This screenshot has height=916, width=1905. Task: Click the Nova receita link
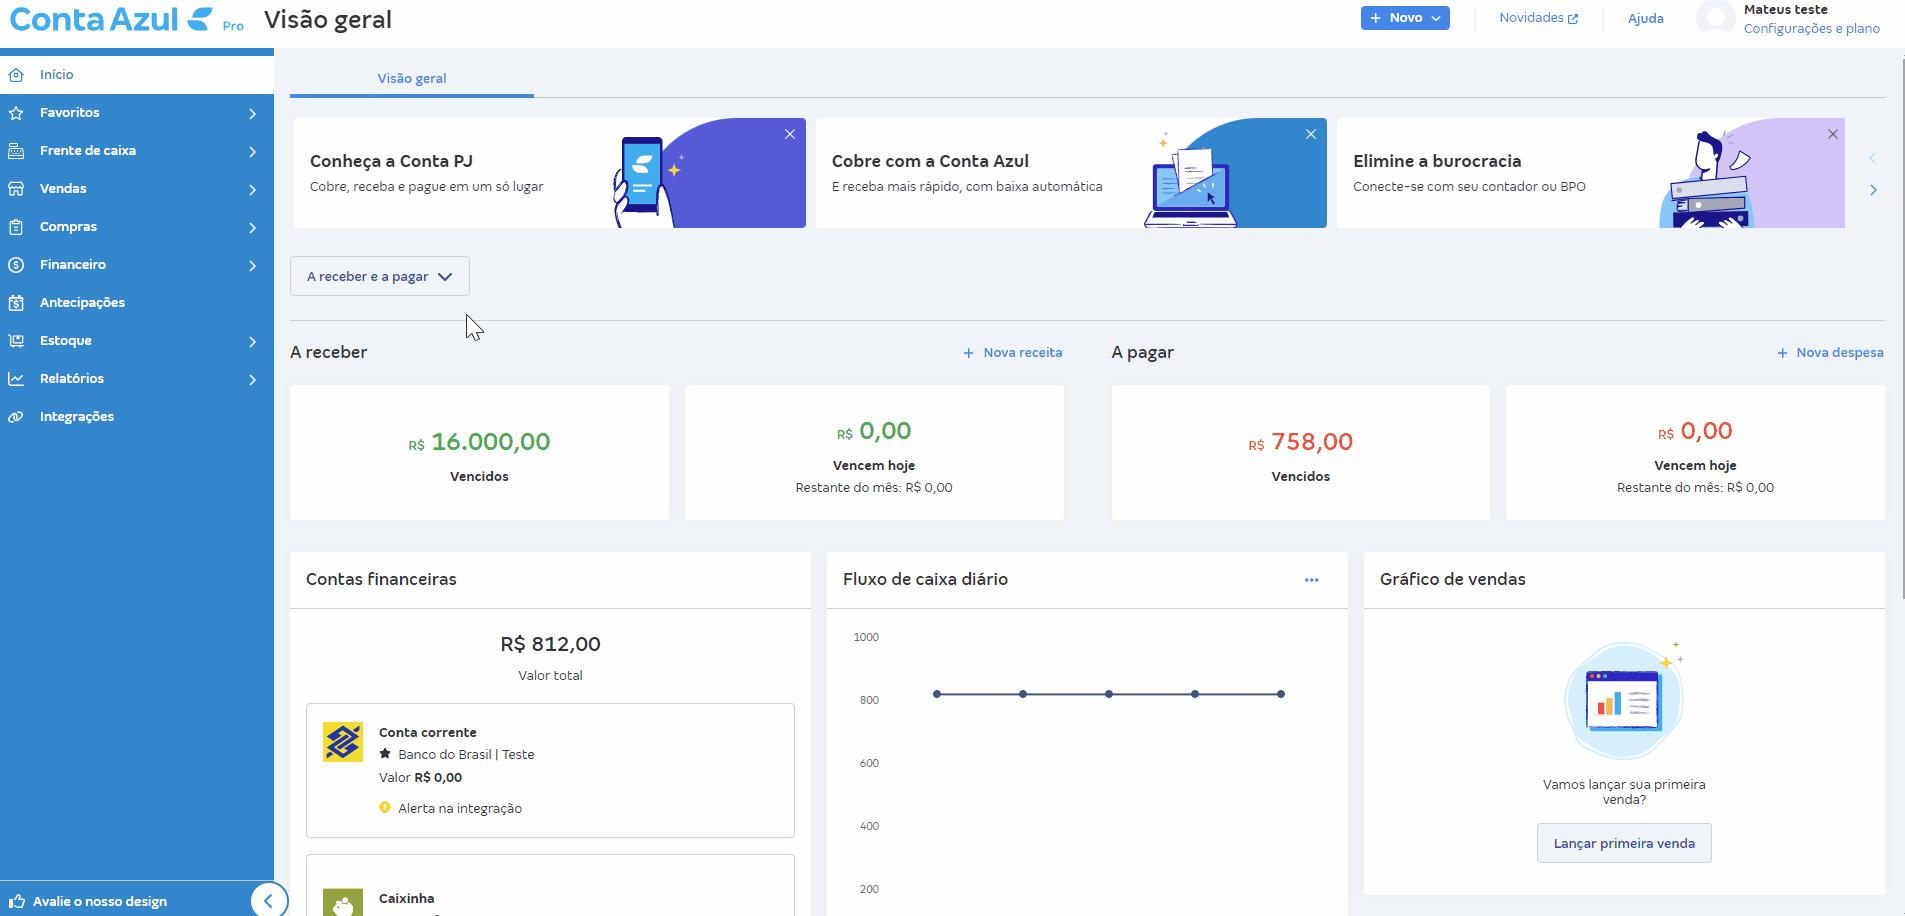pos(1013,353)
